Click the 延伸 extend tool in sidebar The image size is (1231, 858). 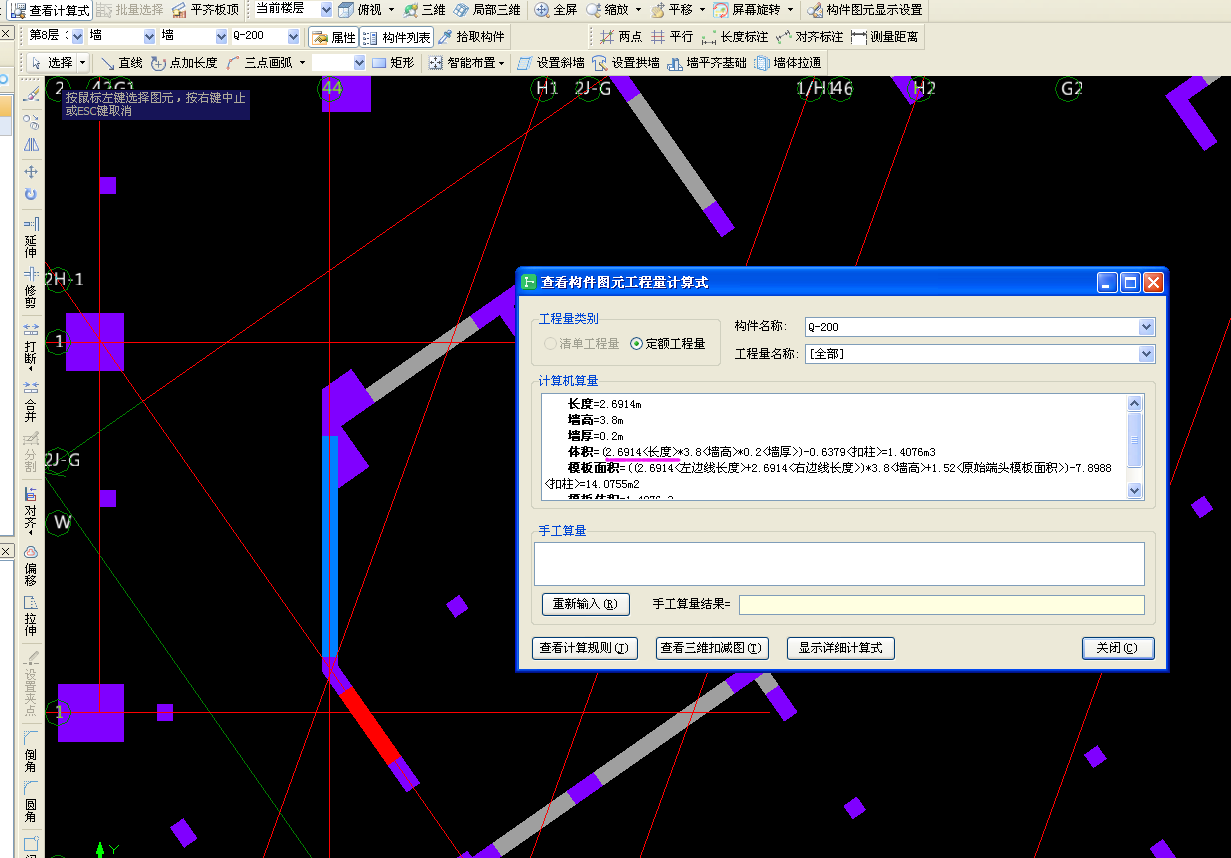(31, 236)
